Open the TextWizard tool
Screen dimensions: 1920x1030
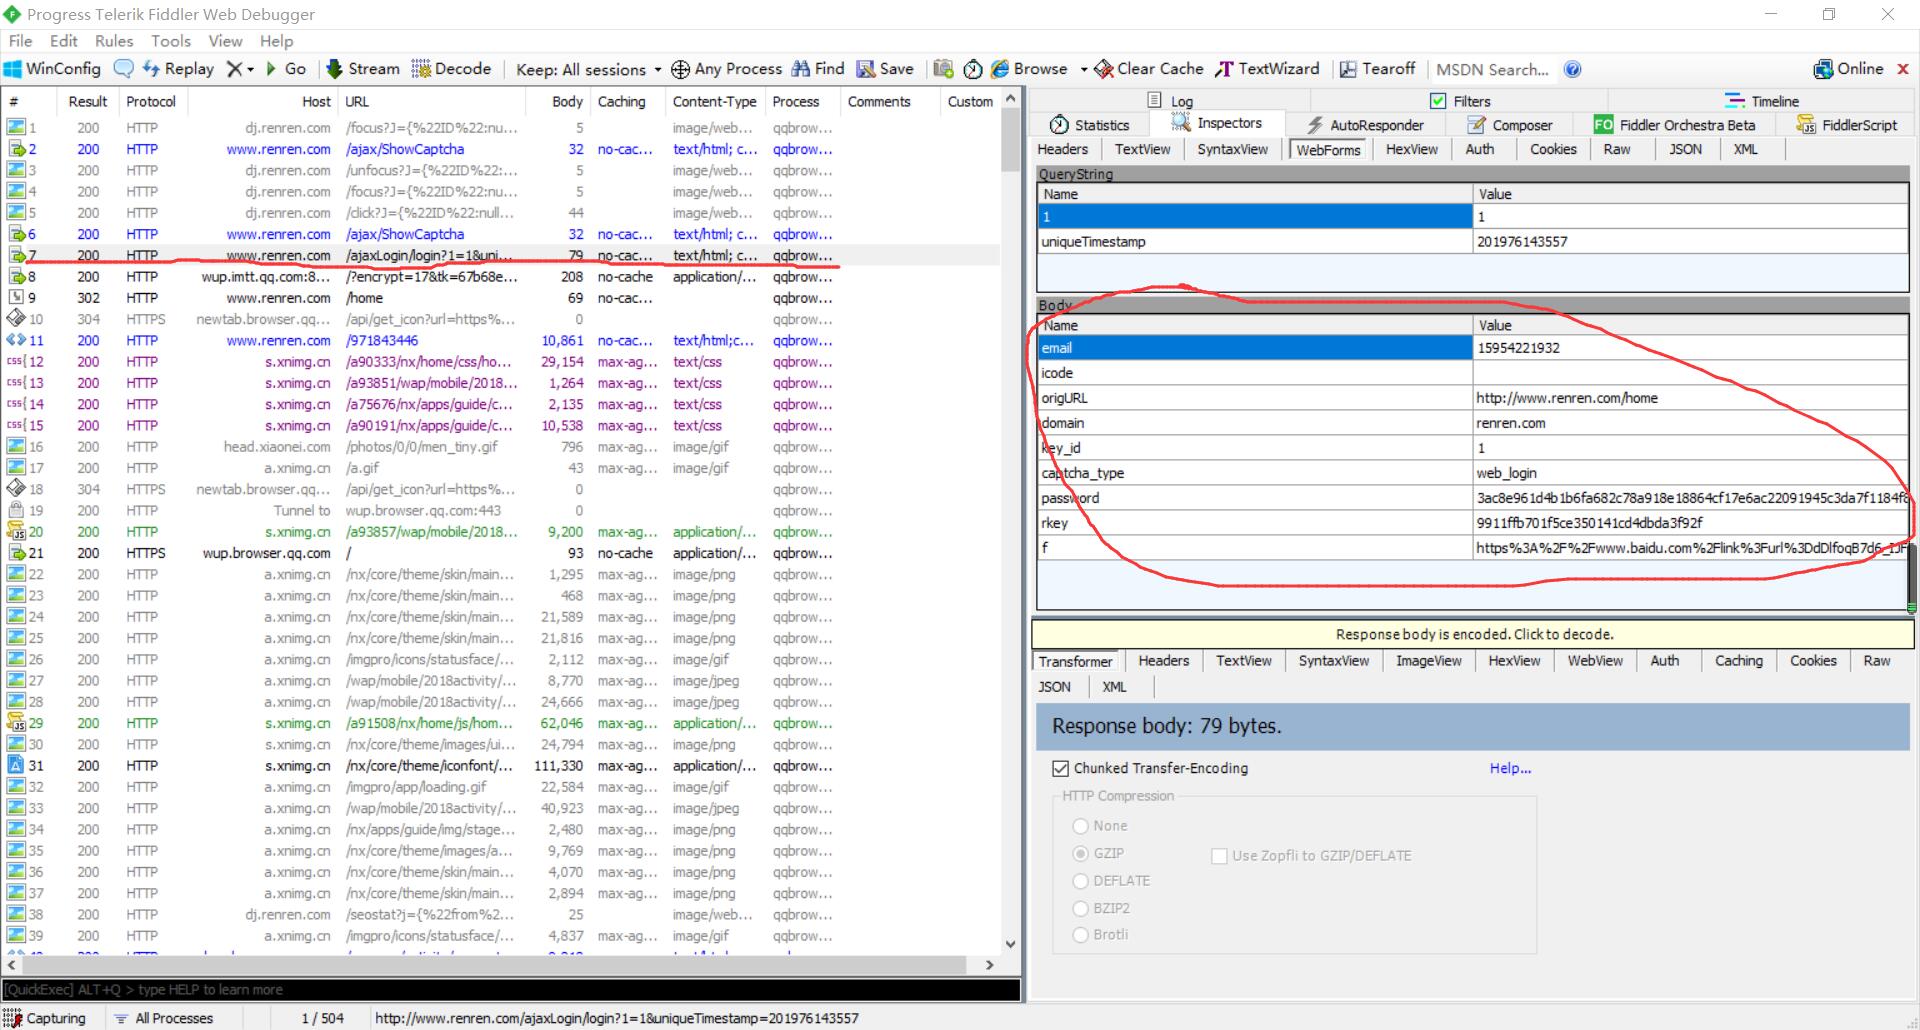[x=1267, y=69]
